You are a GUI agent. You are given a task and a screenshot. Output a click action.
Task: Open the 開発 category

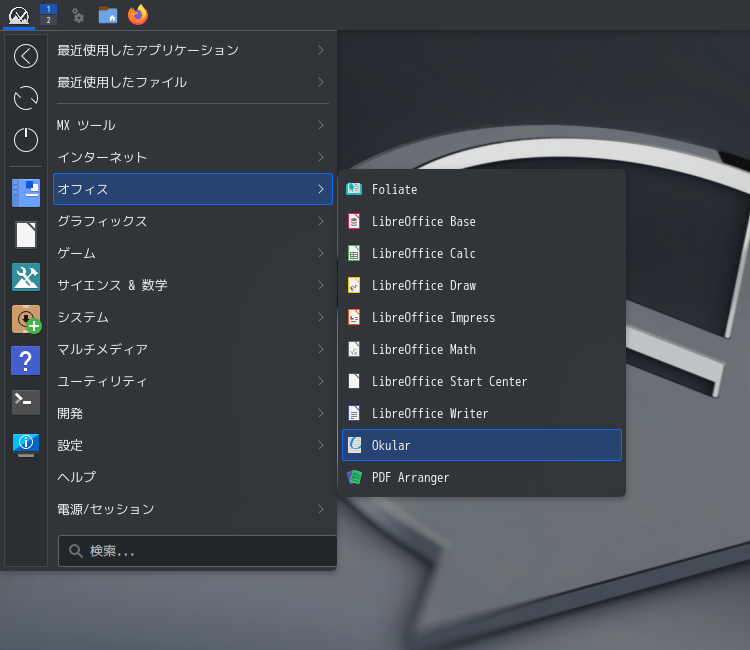coord(193,413)
